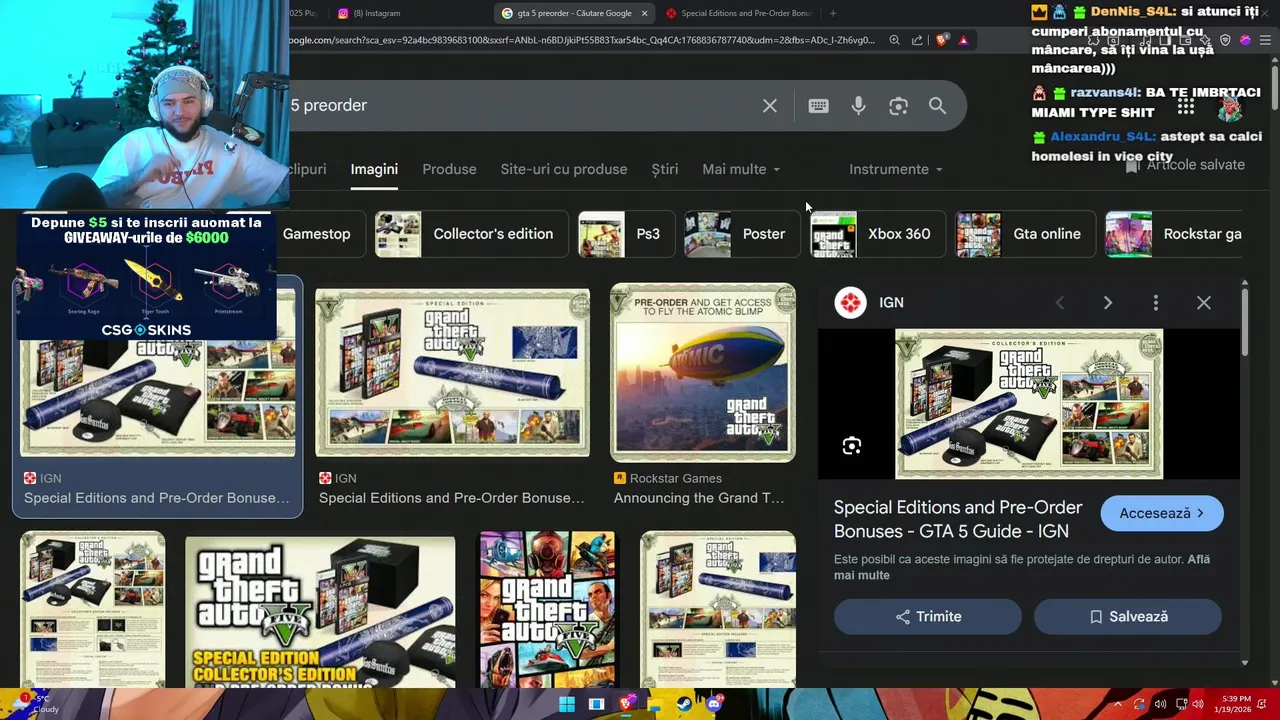This screenshot has height=720, width=1280.
Task: Select the Produse search tab
Action: tap(449, 169)
